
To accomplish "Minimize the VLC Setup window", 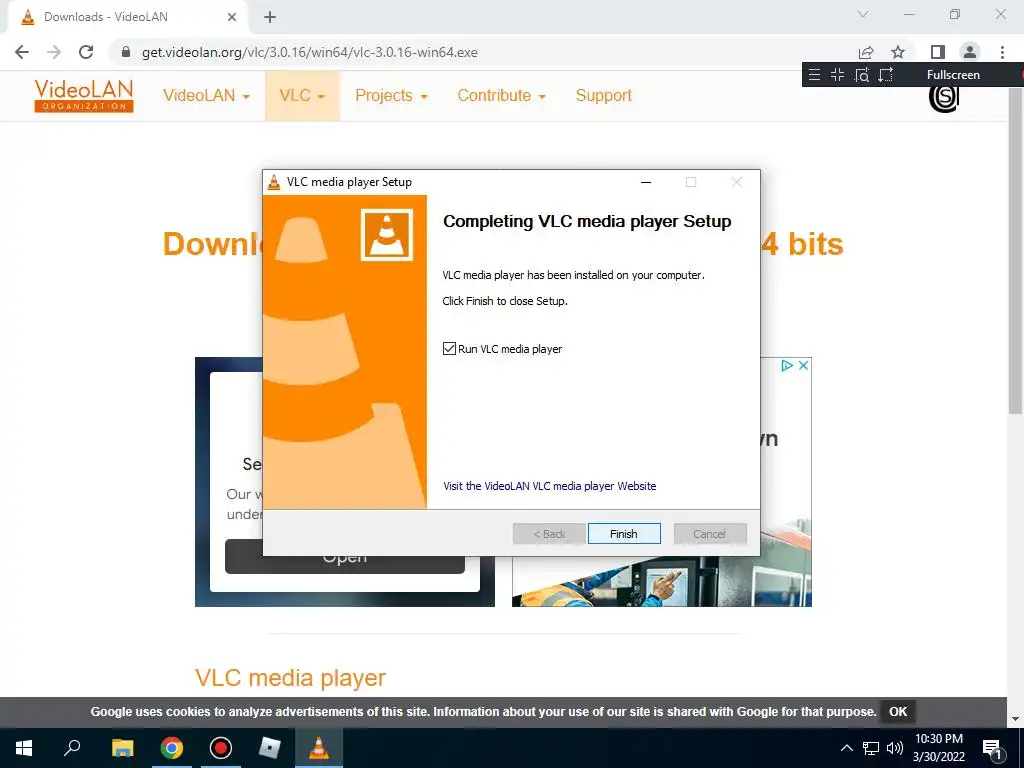I will click(646, 182).
